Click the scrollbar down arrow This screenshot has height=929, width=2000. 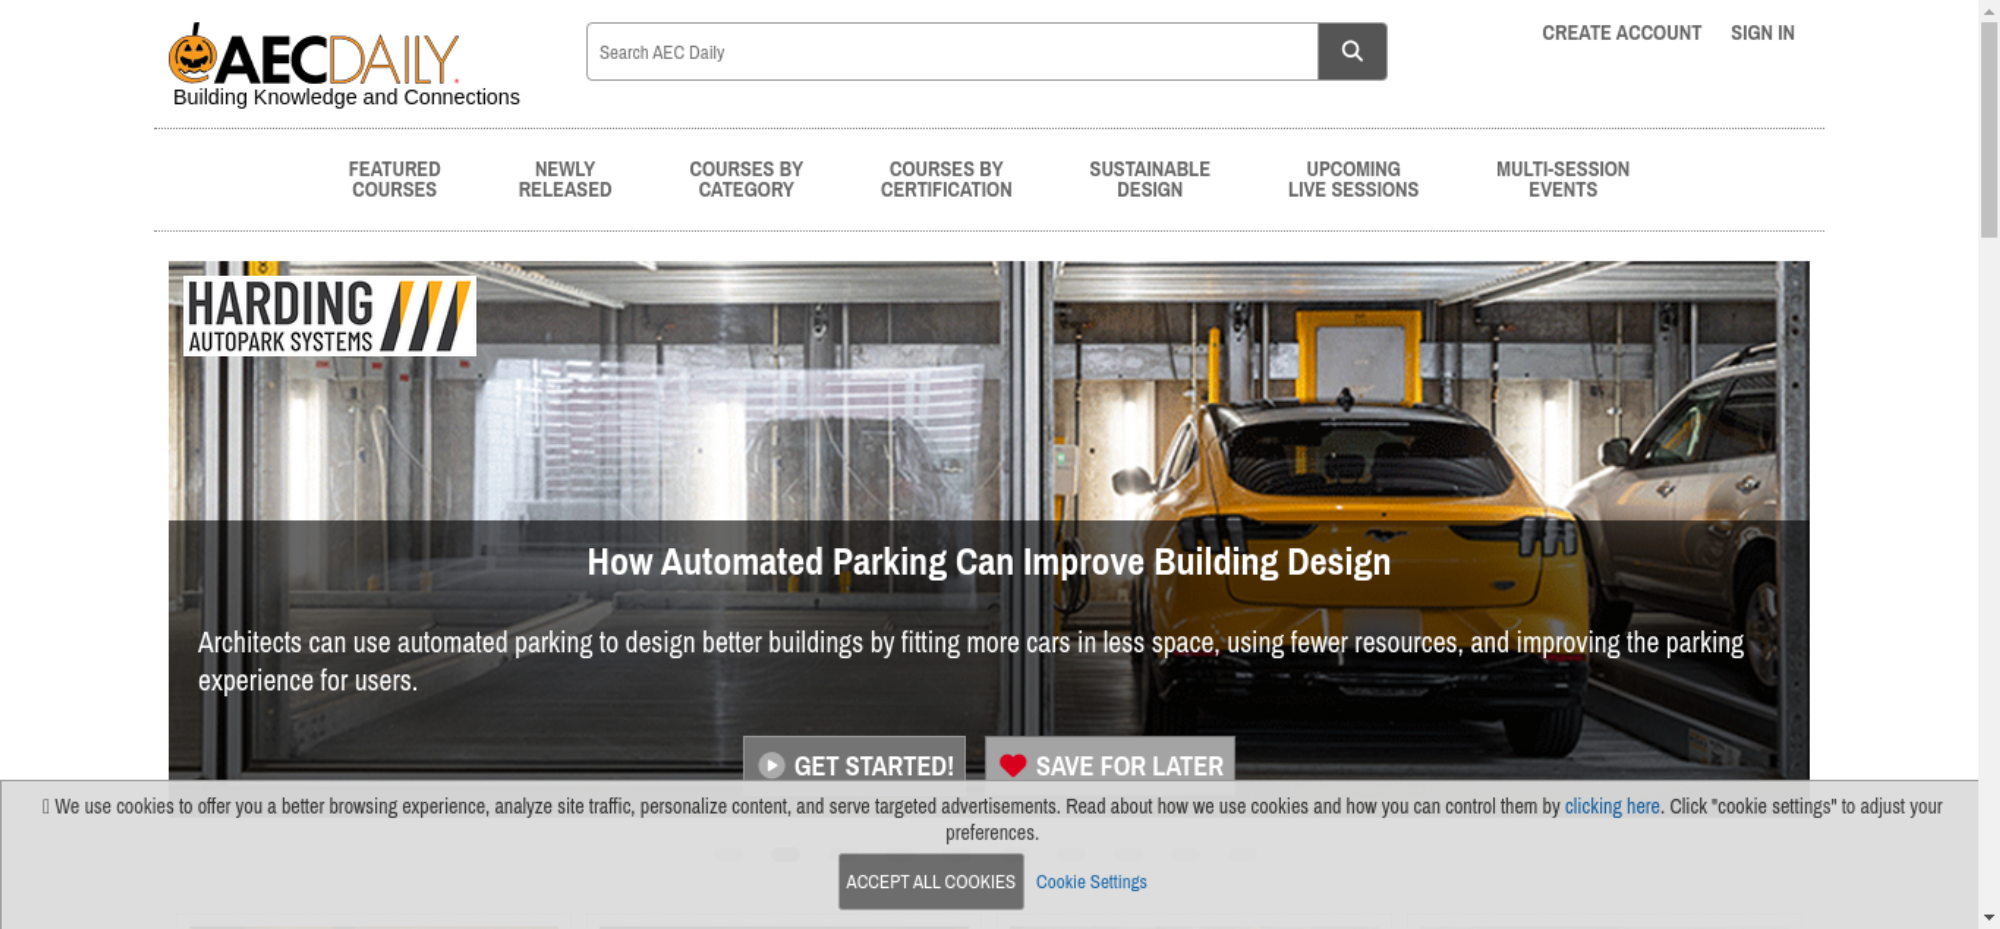coord(1988,917)
